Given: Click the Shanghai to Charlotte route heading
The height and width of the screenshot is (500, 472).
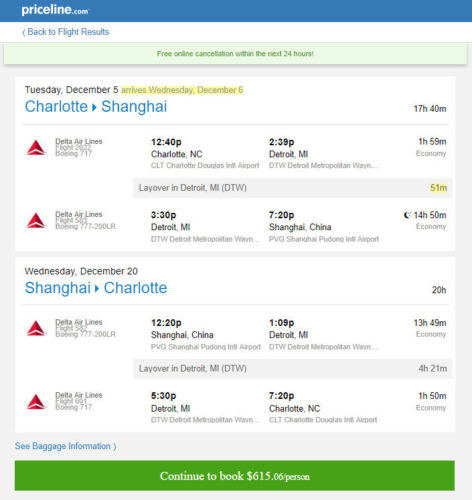Looking at the screenshot, I should pos(96,288).
